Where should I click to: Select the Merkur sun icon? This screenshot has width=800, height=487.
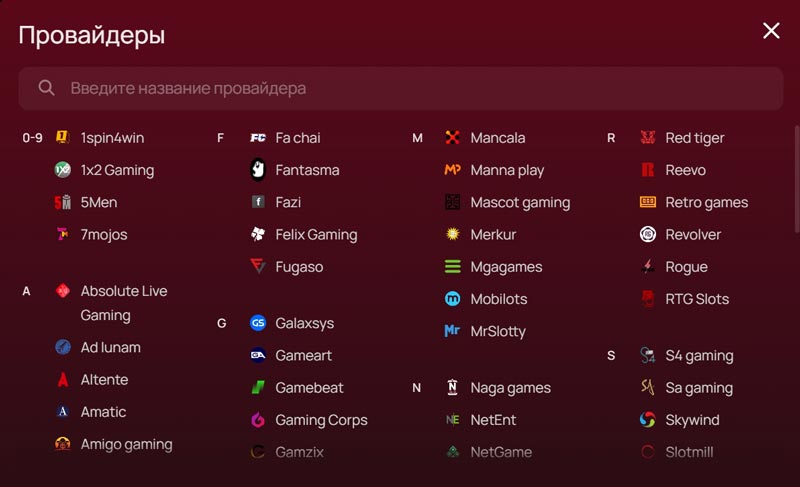point(452,234)
